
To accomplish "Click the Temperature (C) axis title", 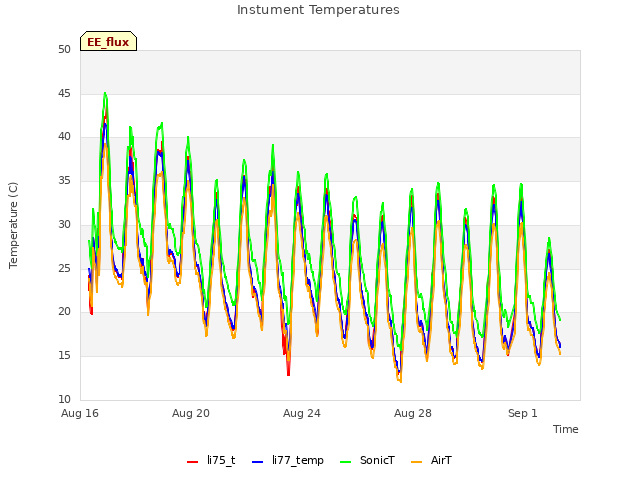I will pyautogui.click(x=13, y=225).
